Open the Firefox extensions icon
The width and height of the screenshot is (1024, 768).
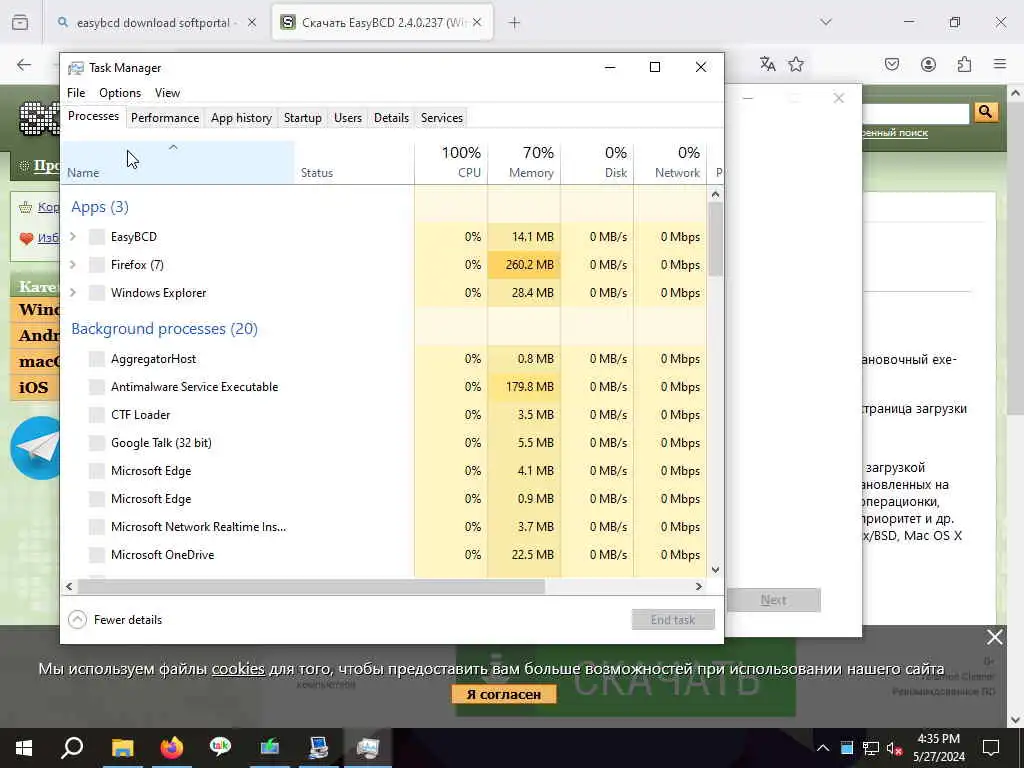[x=964, y=64]
